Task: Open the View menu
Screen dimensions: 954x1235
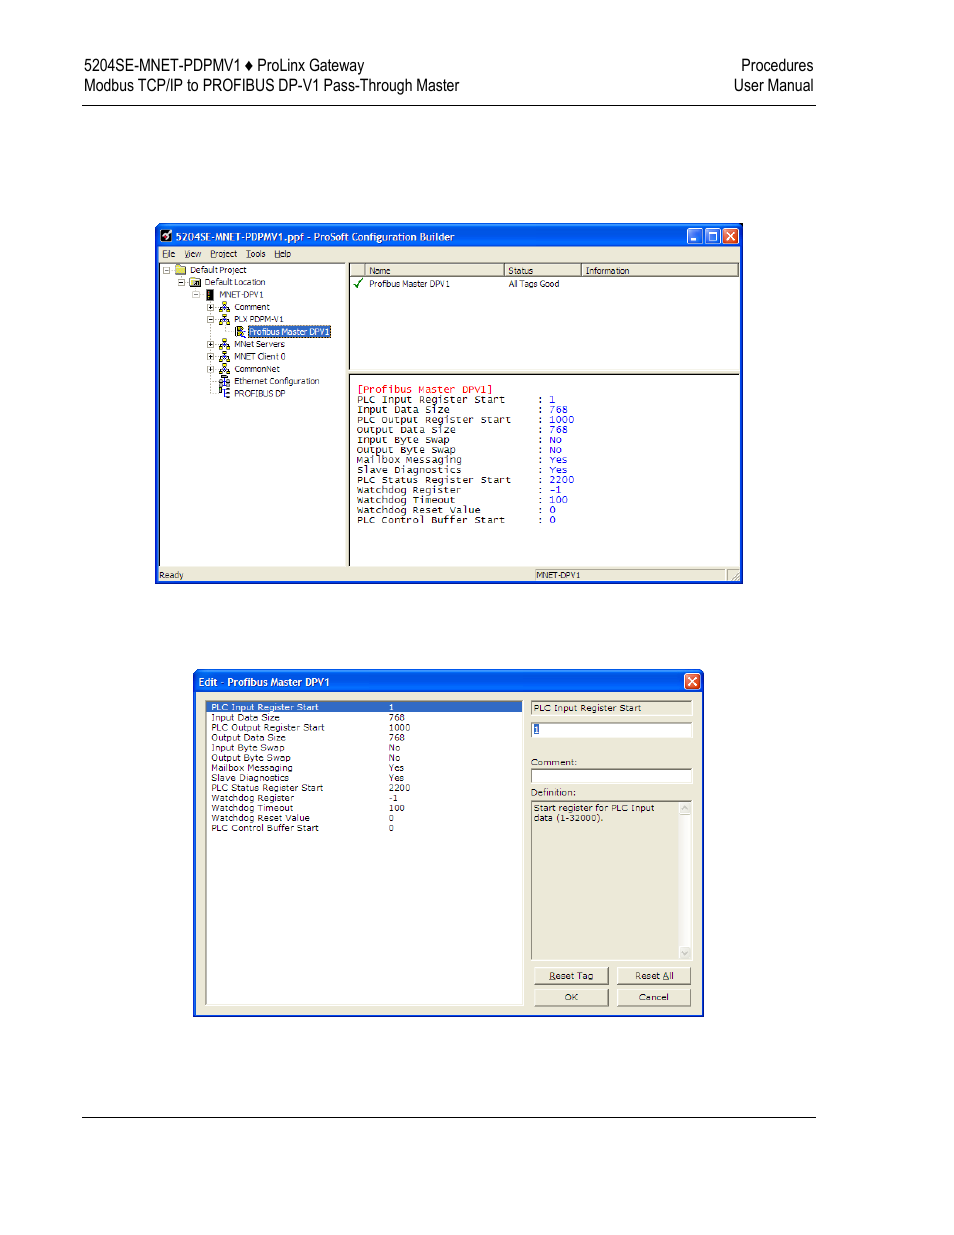Action: 193,254
